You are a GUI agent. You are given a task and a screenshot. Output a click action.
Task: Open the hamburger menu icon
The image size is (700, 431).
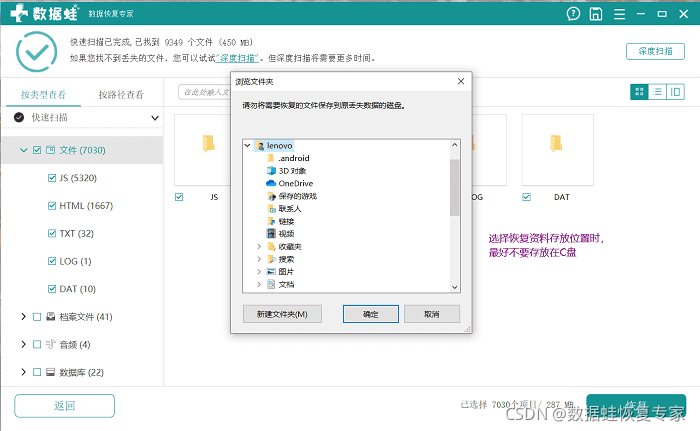[x=619, y=14]
